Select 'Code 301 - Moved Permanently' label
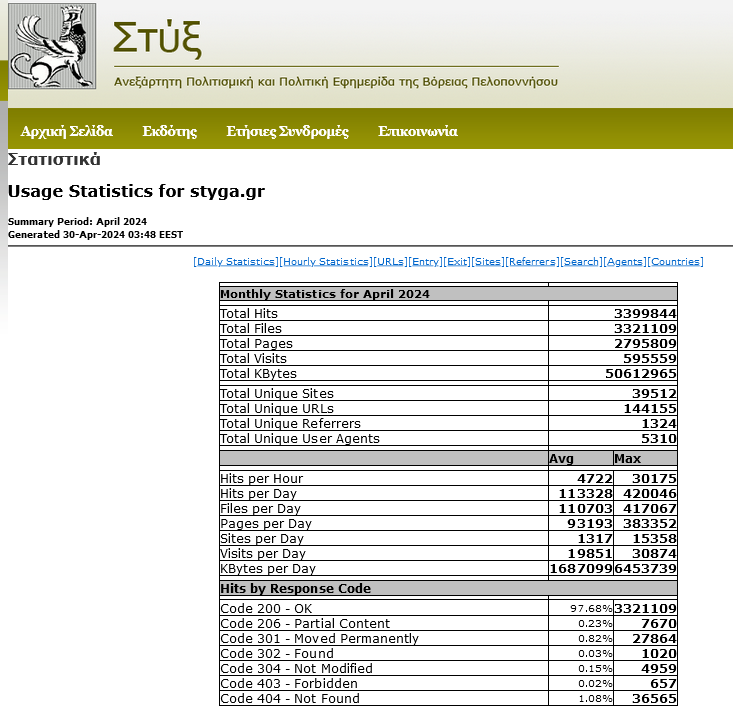 pyautogui.click(x=320, y=638)
